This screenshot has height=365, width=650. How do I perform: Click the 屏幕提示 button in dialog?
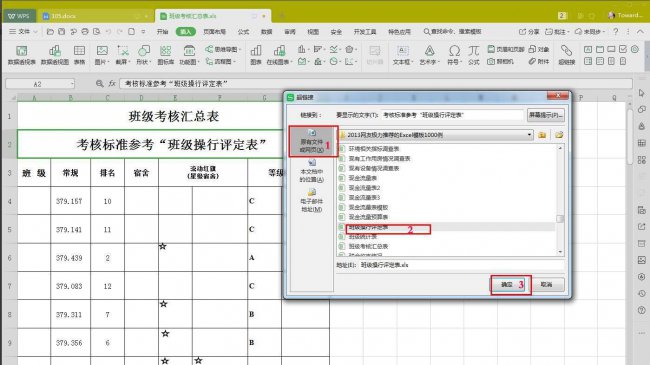pos(546,115)
